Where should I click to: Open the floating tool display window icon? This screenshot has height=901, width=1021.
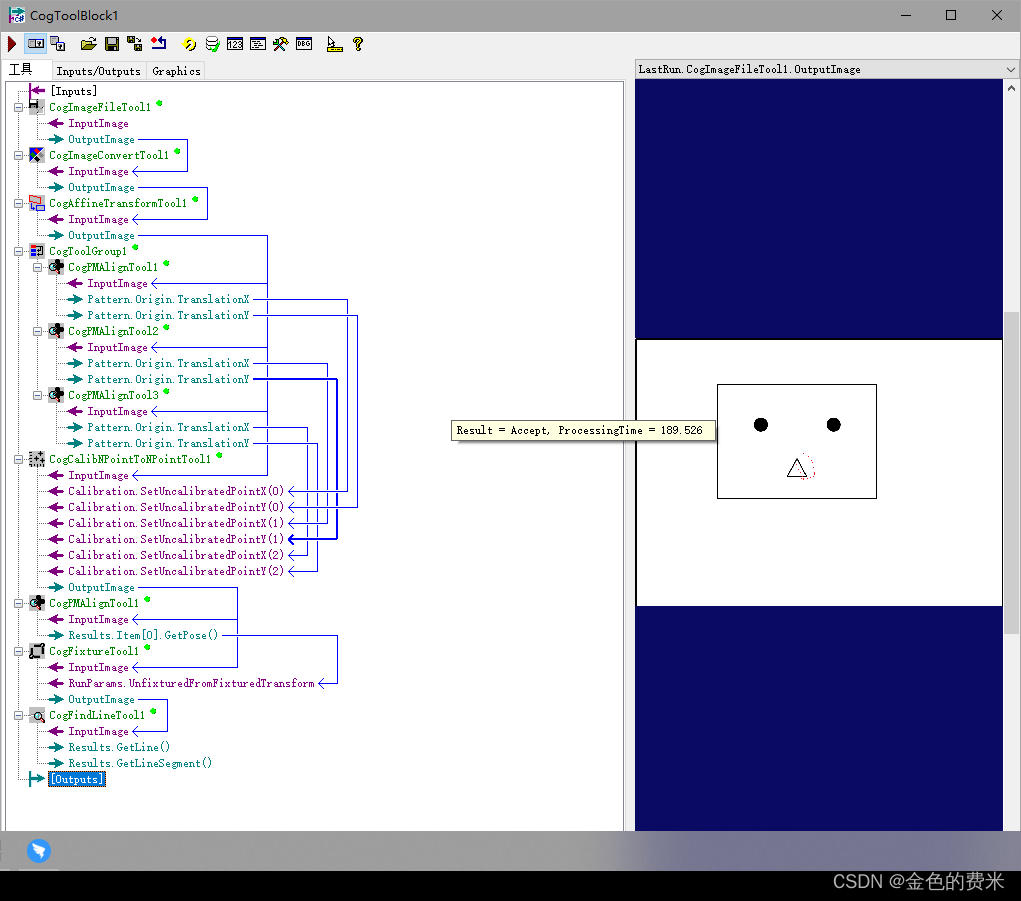pyautogui.click(x=58, y=44)
